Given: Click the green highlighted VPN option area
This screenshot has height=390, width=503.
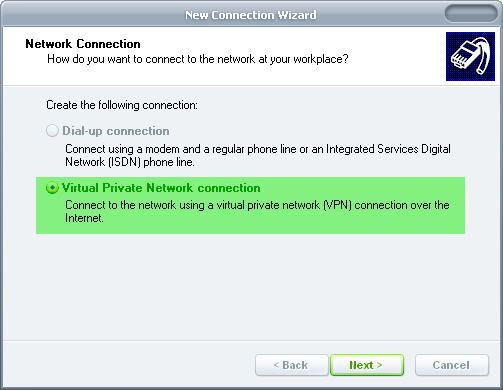Looking at the screenshot, I should (x=250, y=205).
